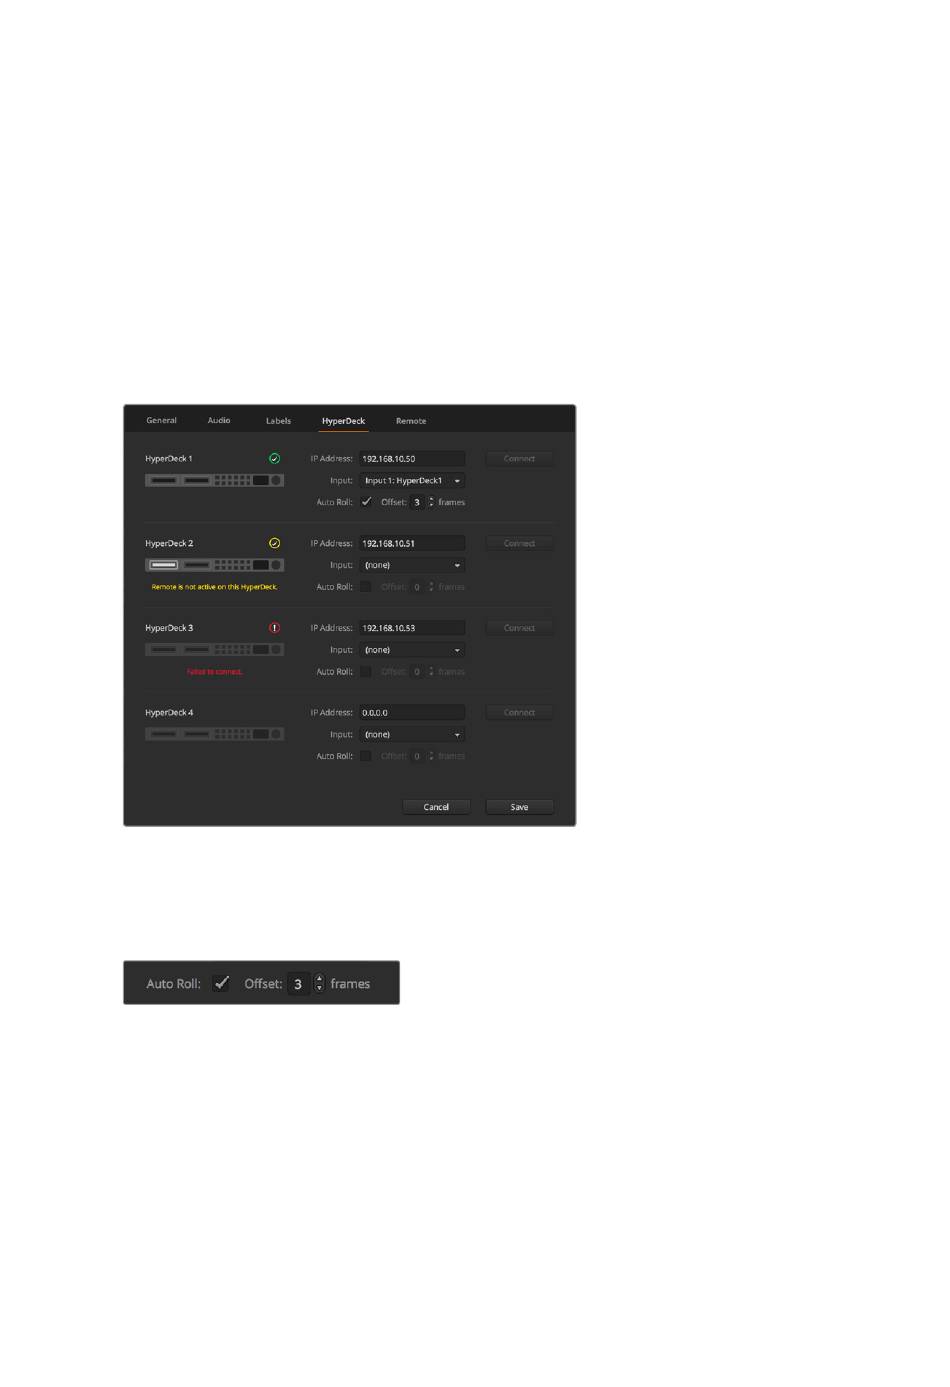This screenshot has height=1387, width=950.
Task: Open HyperDeck 2 Input dropdown
Action: [412, 565]
